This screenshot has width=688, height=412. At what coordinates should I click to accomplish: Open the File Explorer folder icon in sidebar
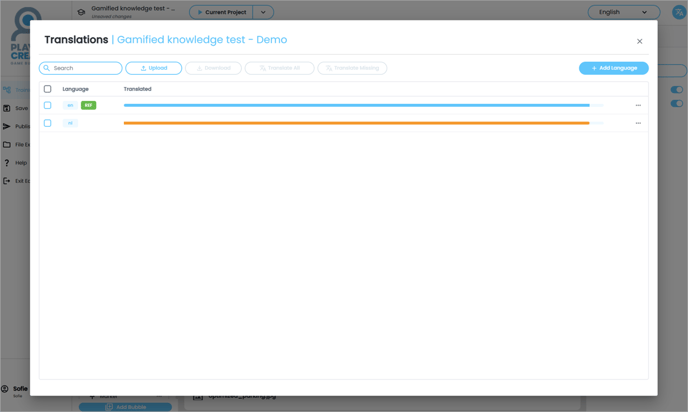(x=7, y=144)
